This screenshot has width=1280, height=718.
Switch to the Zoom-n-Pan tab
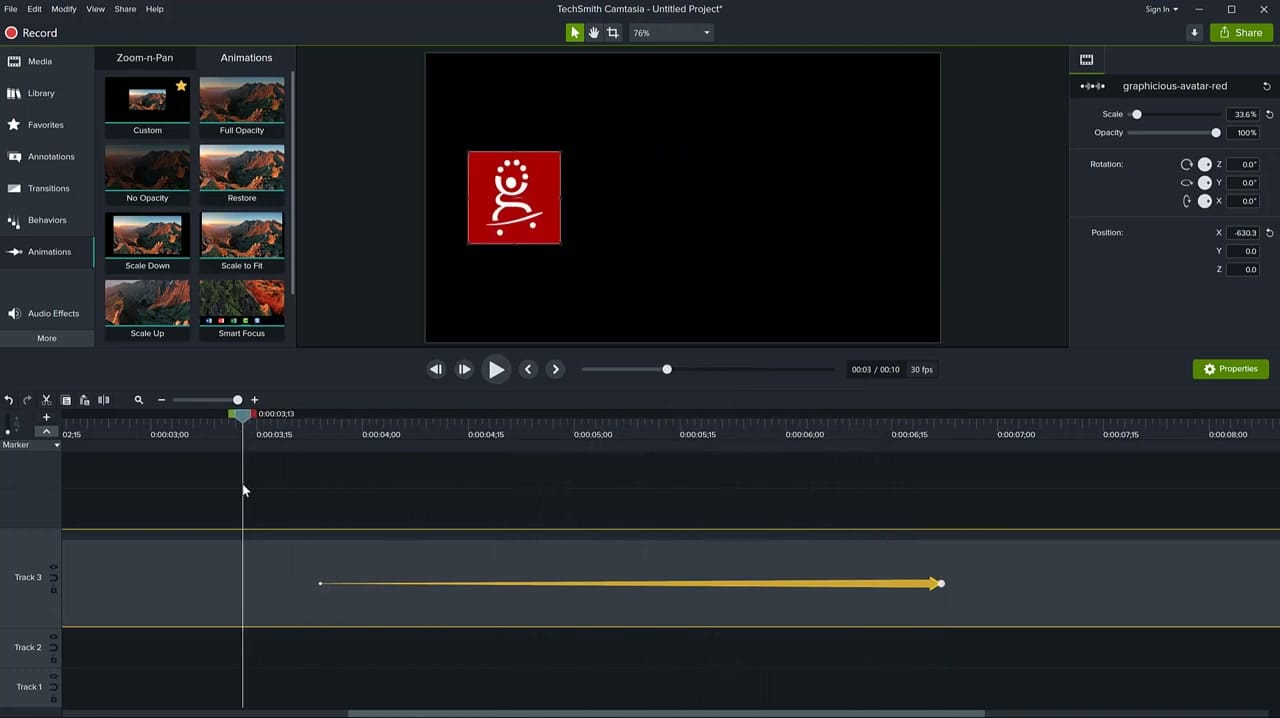144,57
